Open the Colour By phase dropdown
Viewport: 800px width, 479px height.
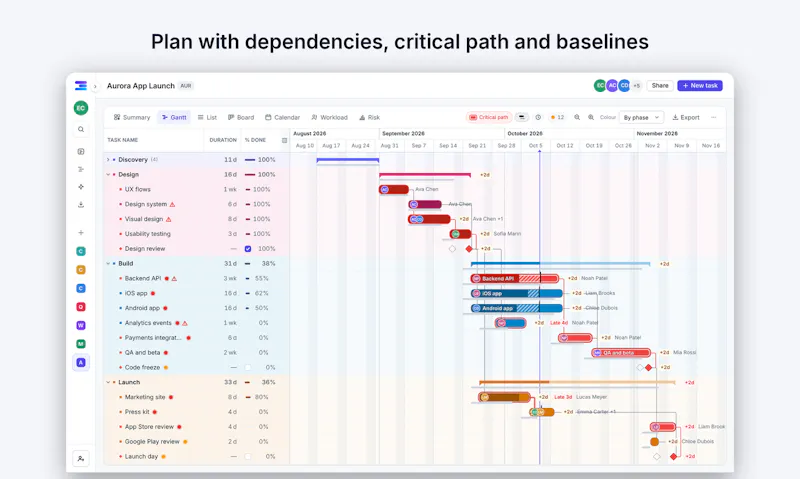pos(641,117)
